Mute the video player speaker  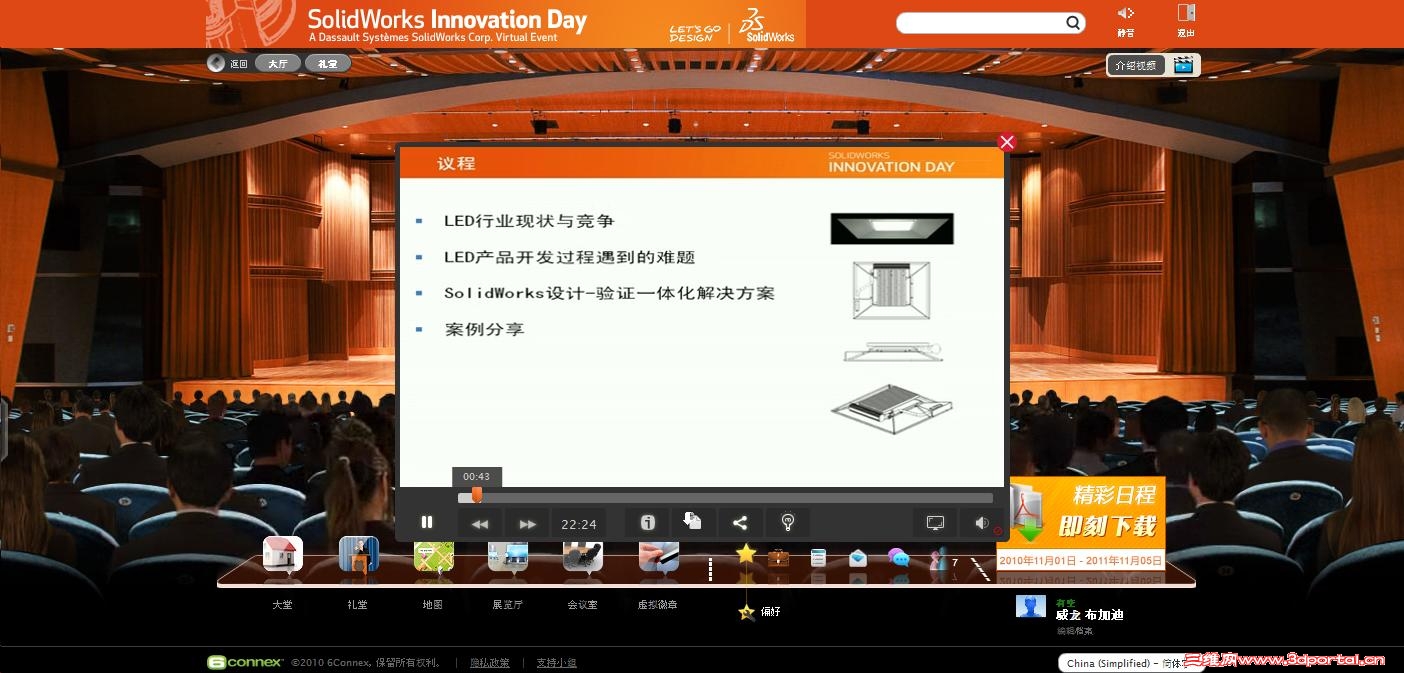click(981, 523)
